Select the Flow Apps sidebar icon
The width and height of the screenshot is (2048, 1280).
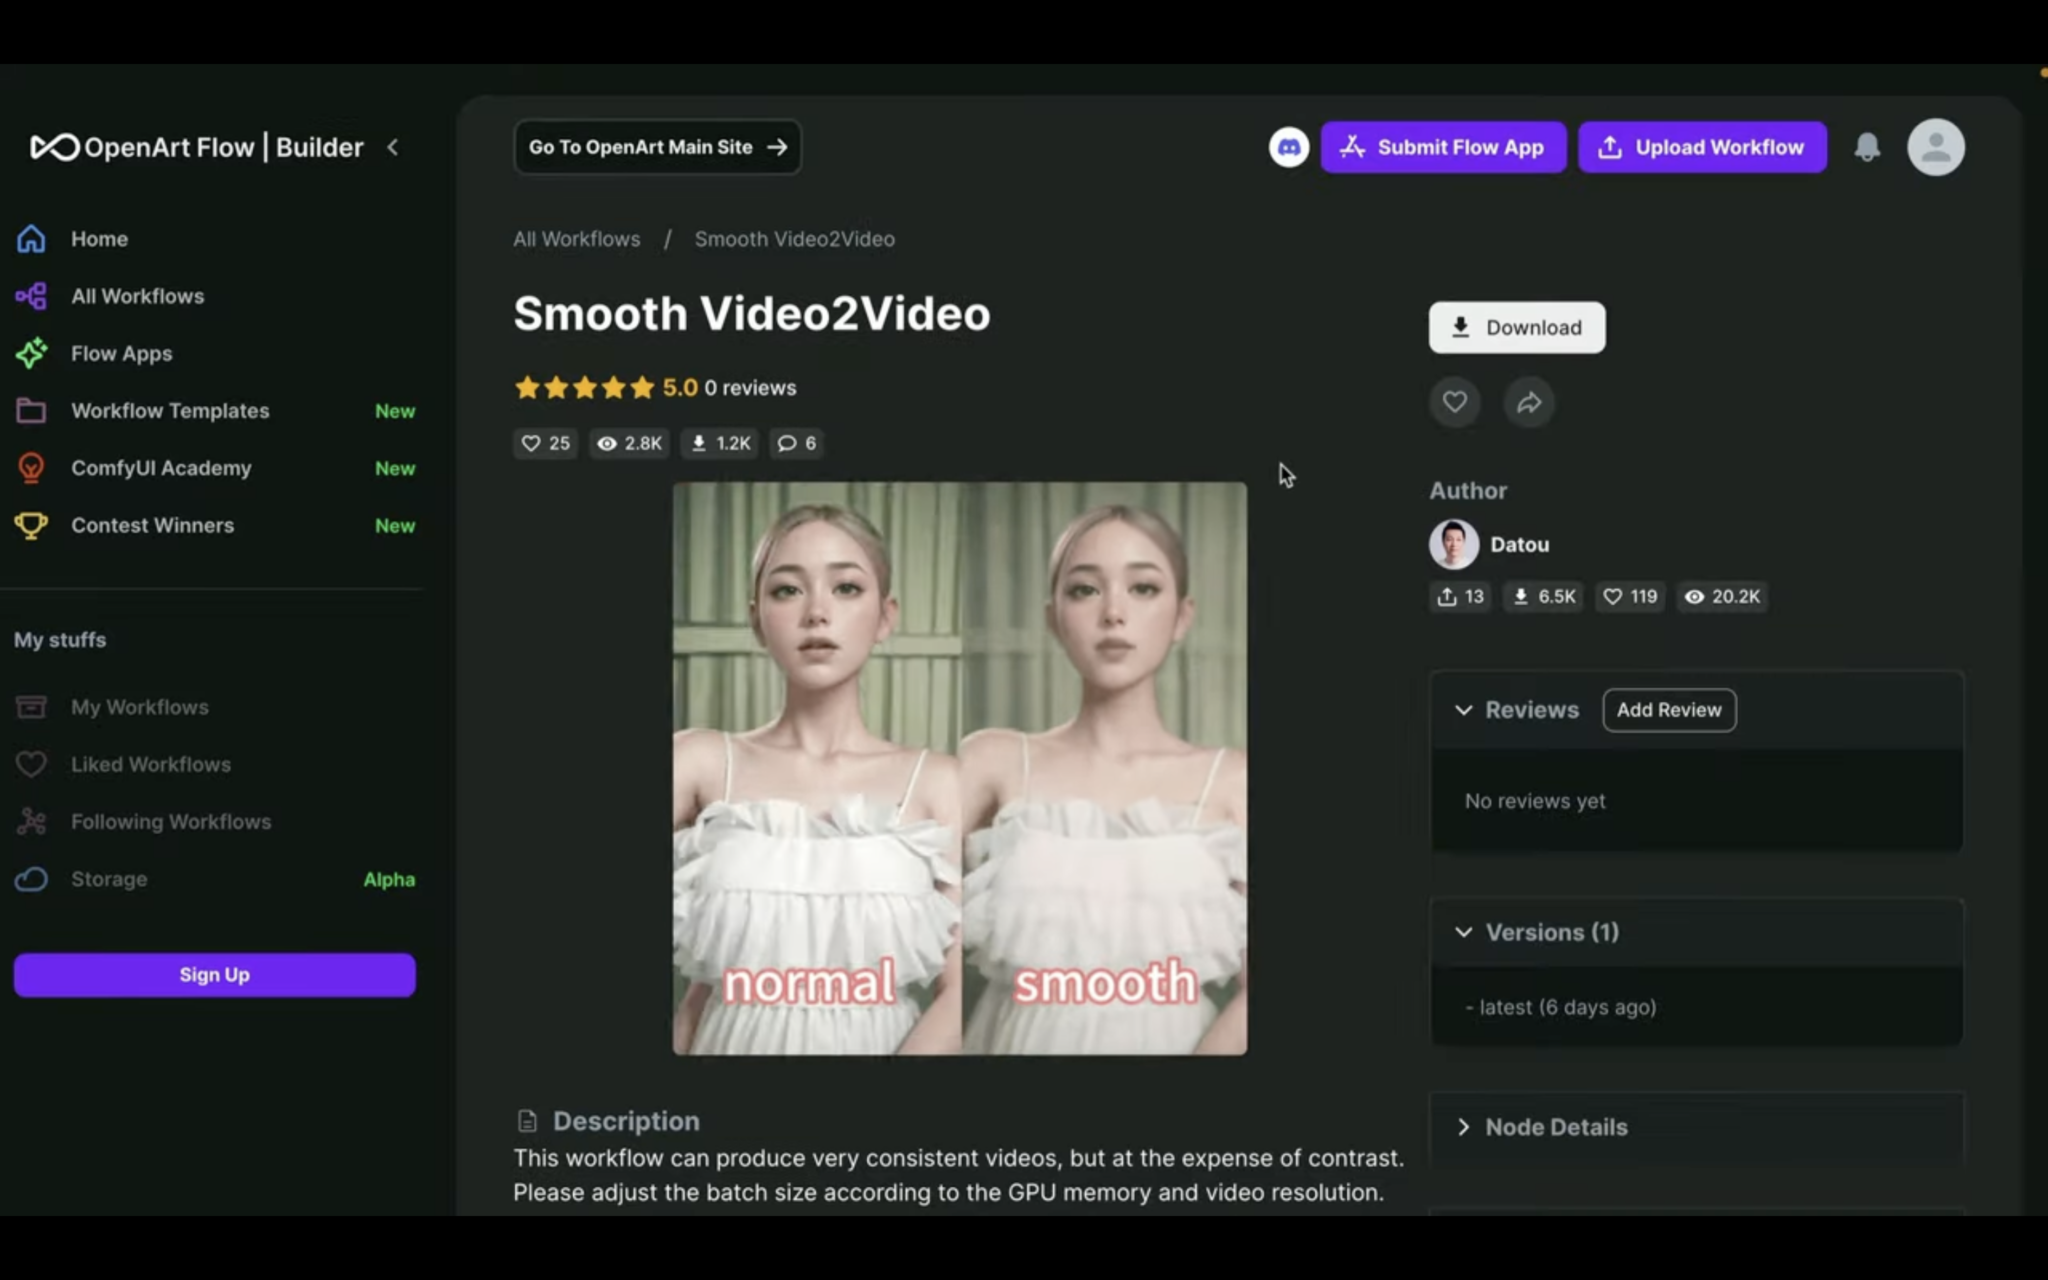pos(31,353)
